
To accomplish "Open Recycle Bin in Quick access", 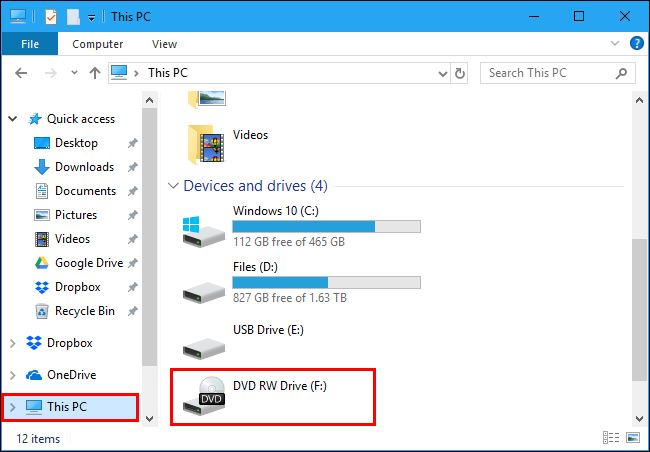I will [74, 311].
